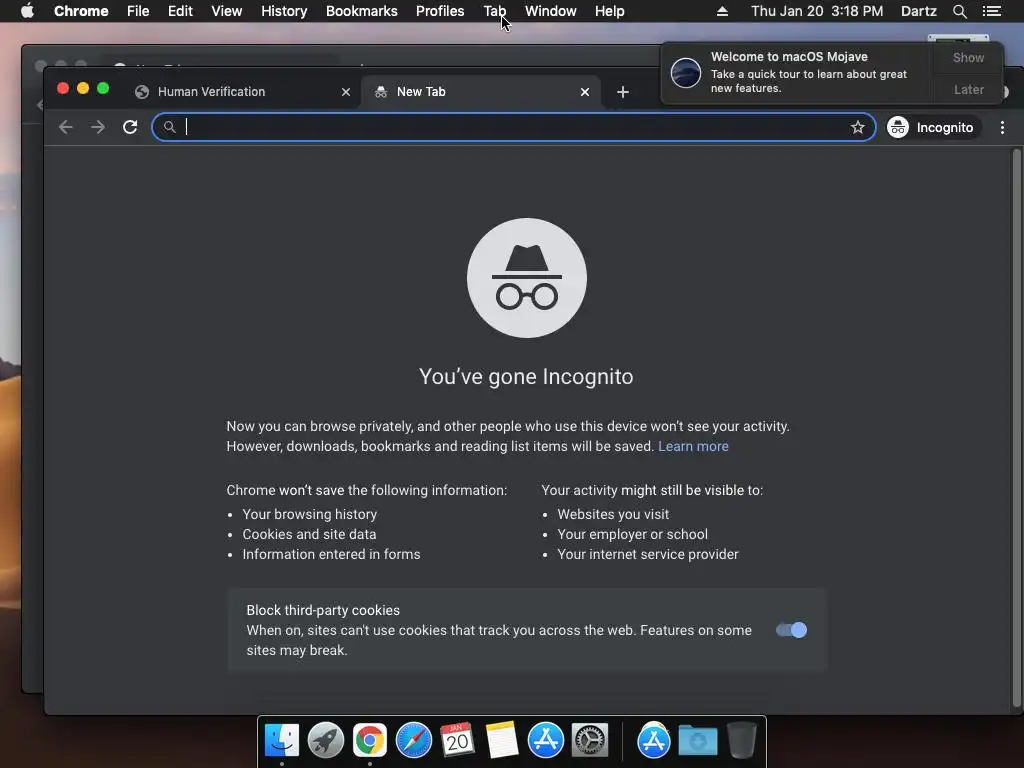Click the "Your browsing history" bullet
1024x768 pixels.
310,515
